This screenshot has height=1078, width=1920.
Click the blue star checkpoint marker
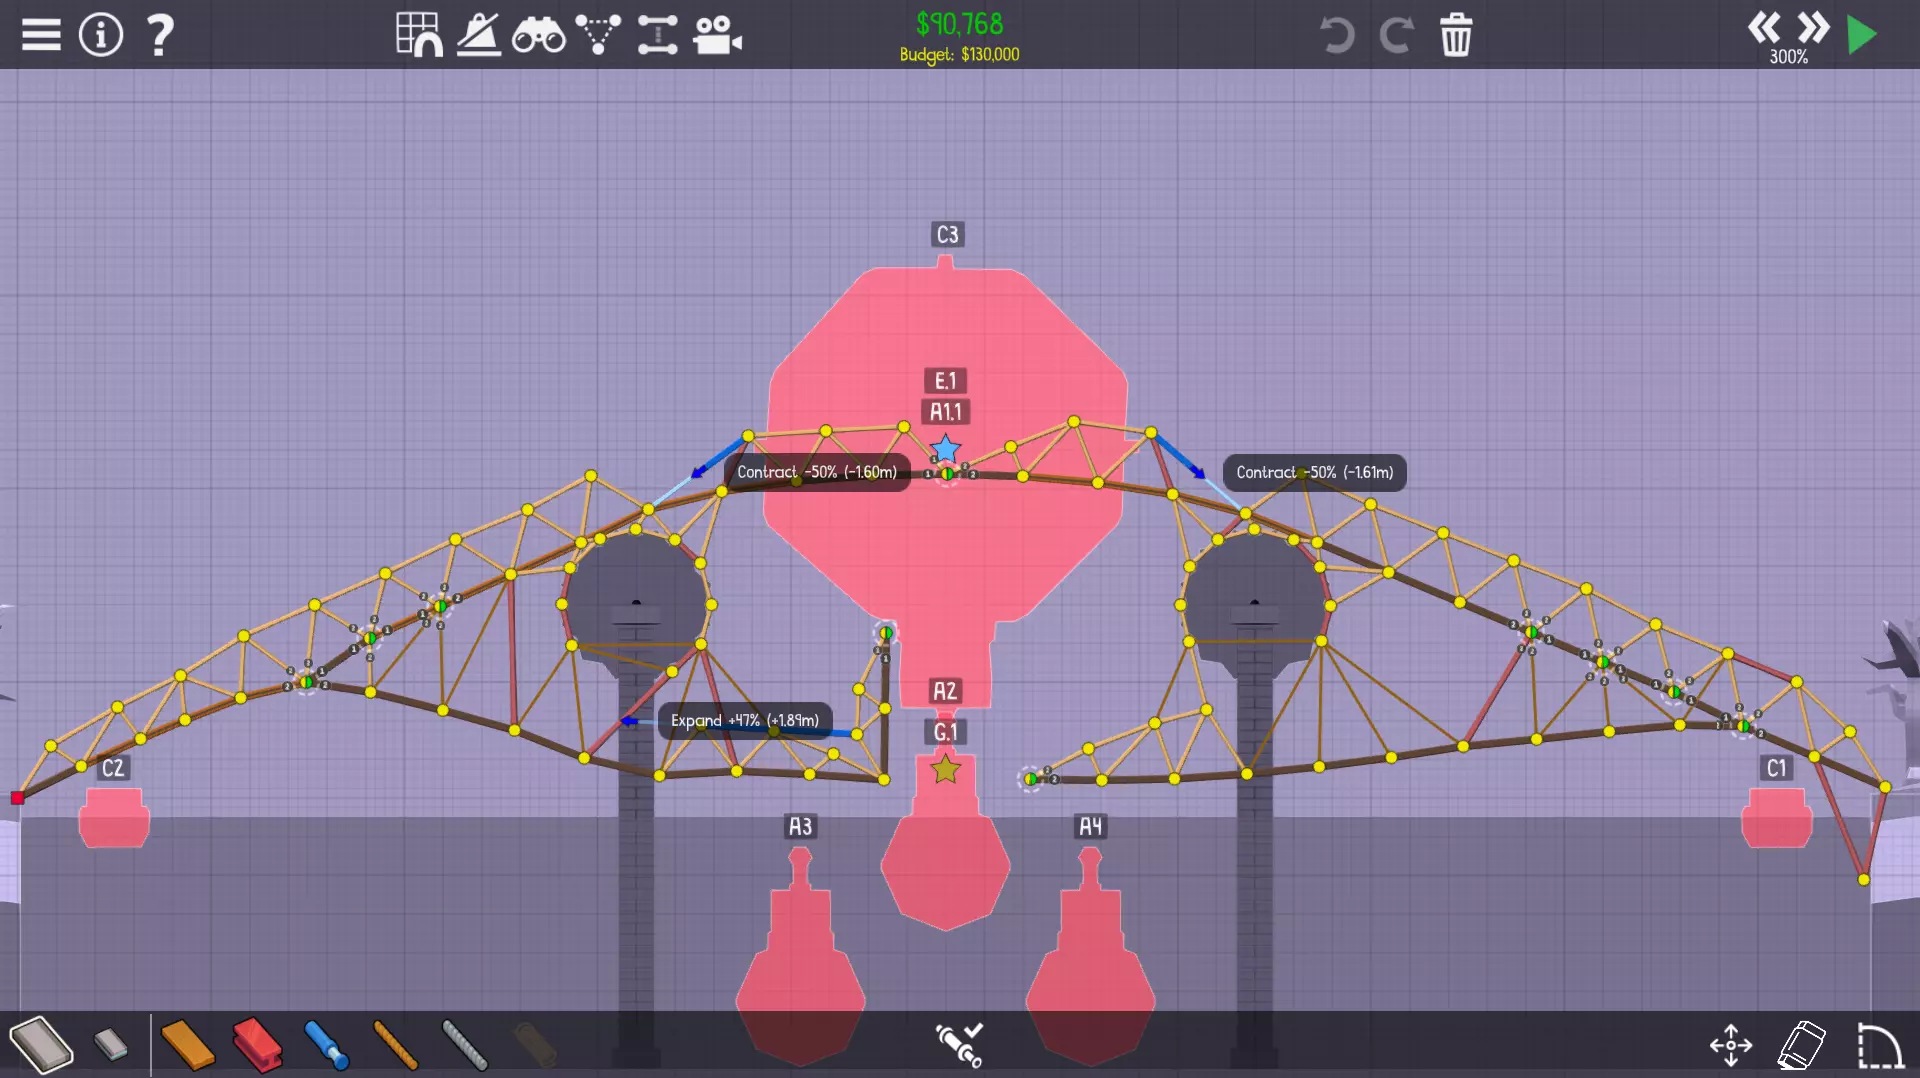point(945,450)
